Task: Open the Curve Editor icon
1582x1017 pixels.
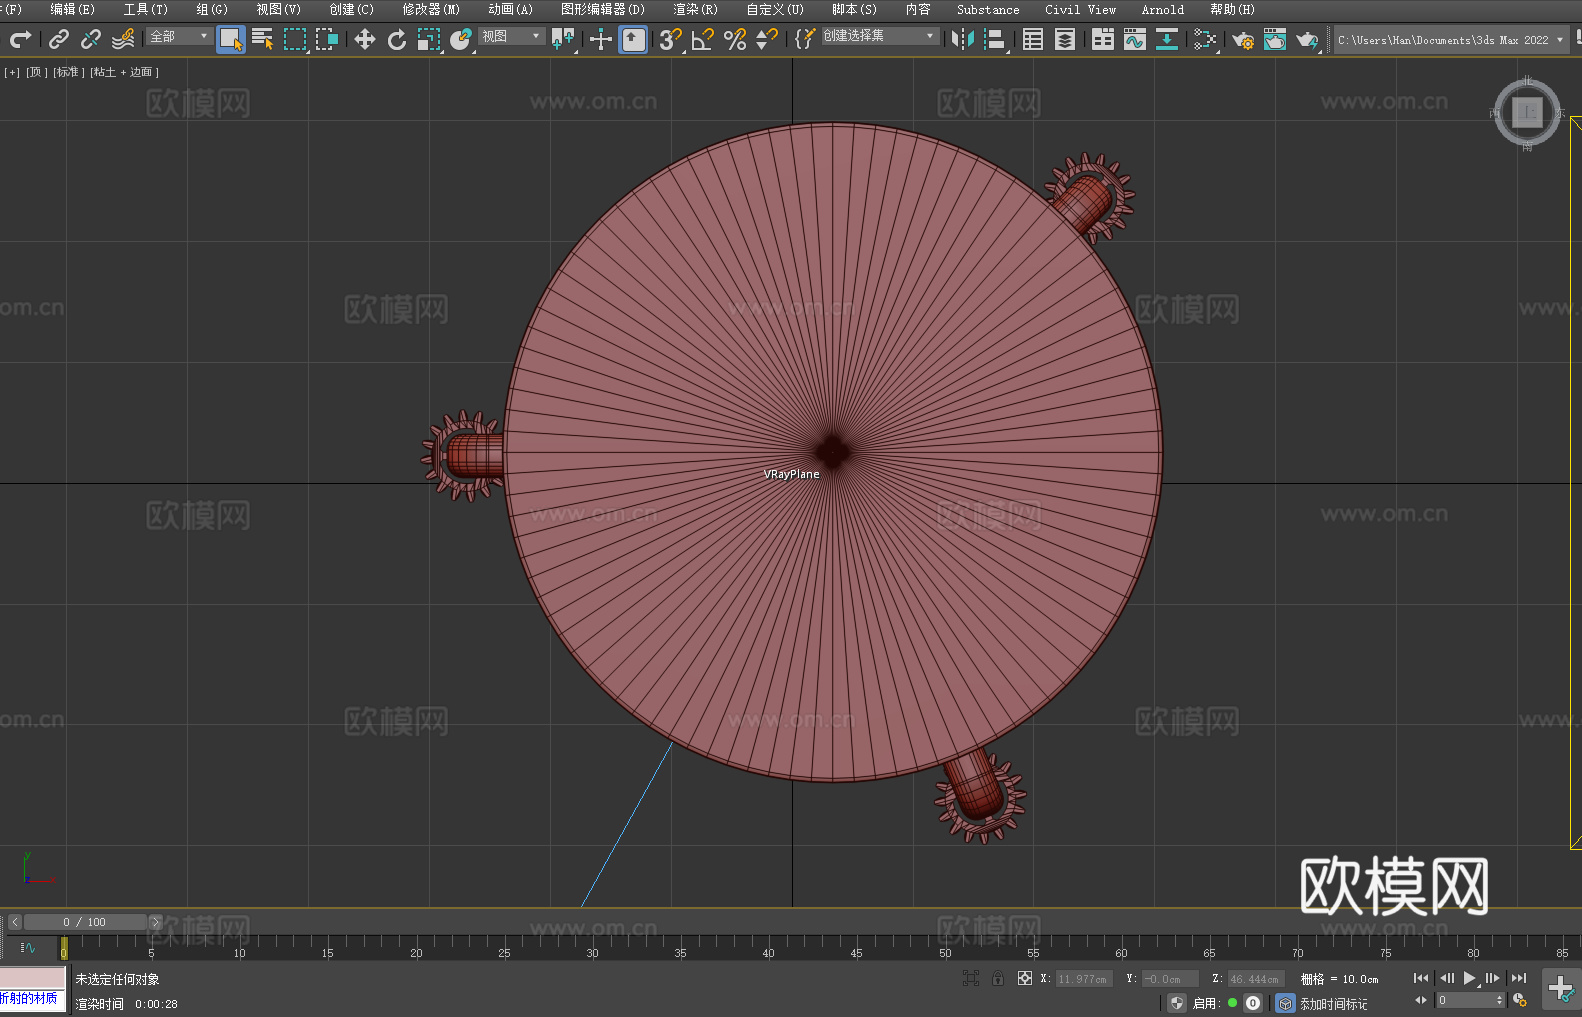Action: click(x=1135, y=39)
